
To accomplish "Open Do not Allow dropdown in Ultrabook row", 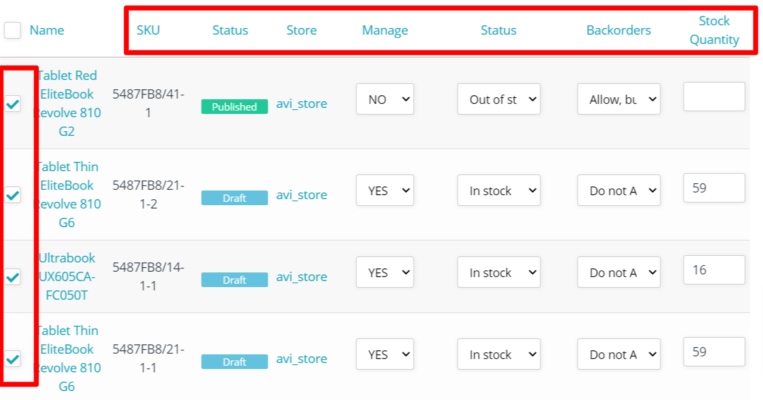I will pyautogui.click(x=619, y=273).
